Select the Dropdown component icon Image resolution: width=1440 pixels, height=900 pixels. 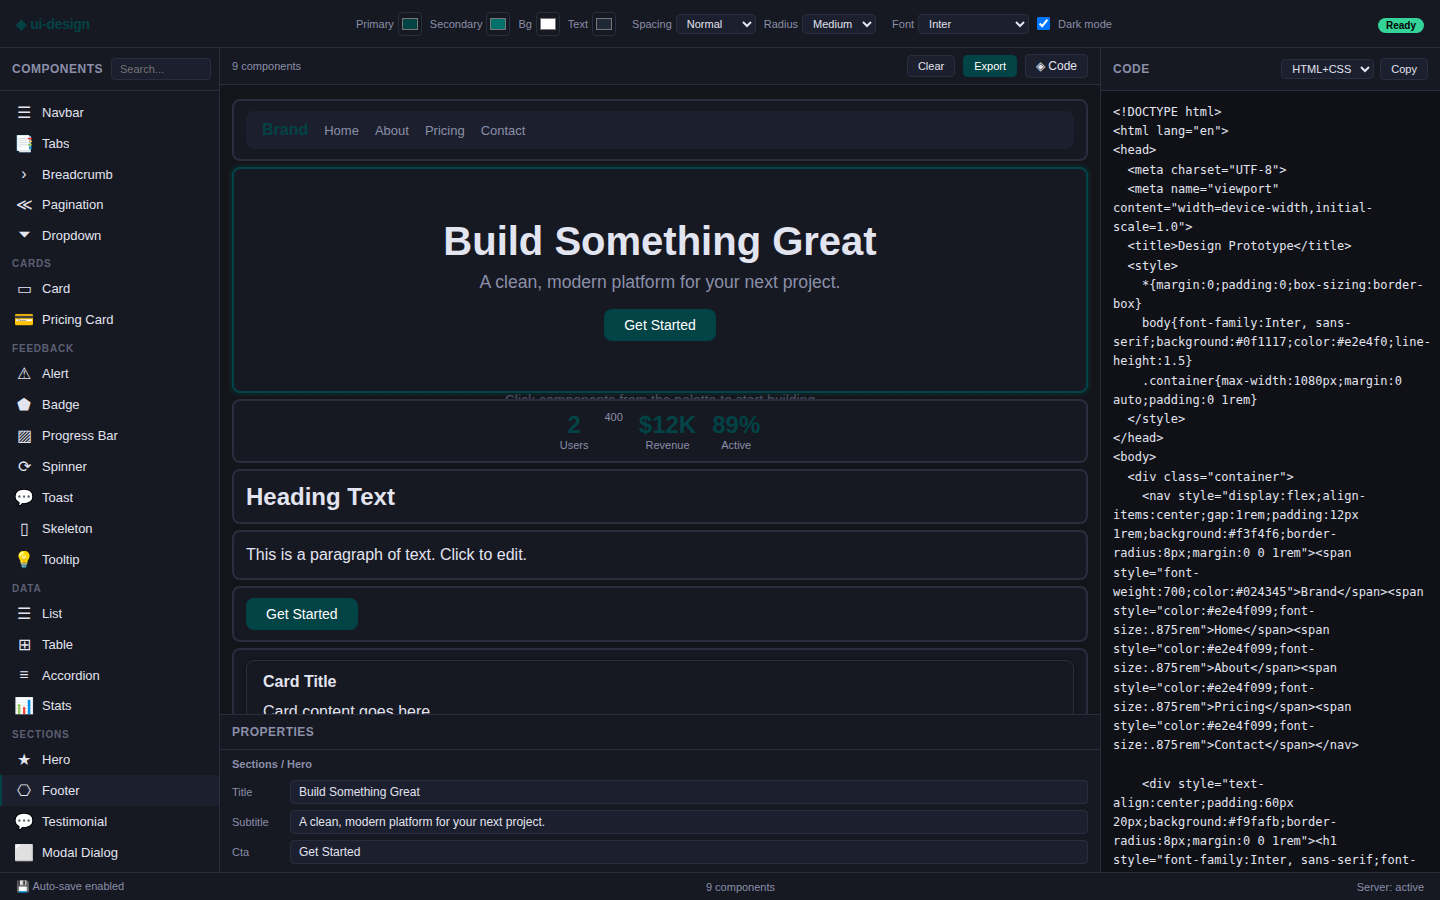coord(24,236)
